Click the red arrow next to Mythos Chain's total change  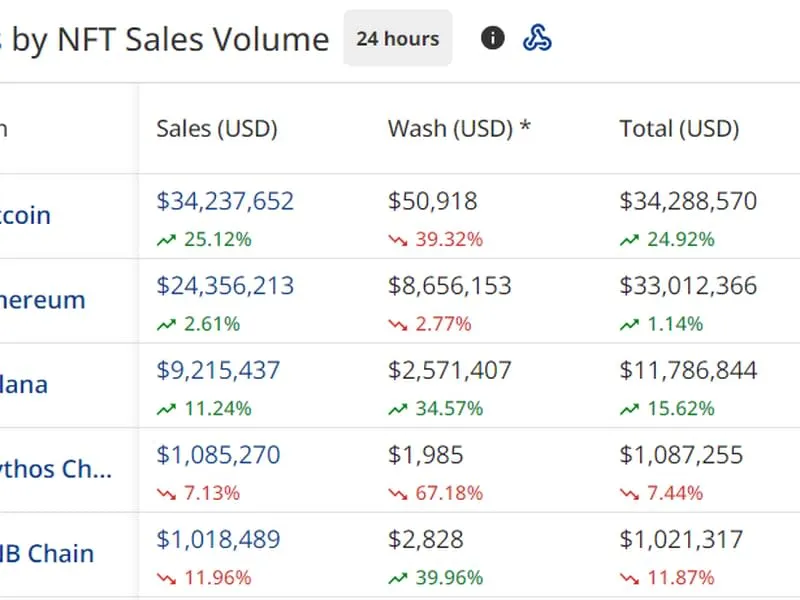click(x=629, y=493)
